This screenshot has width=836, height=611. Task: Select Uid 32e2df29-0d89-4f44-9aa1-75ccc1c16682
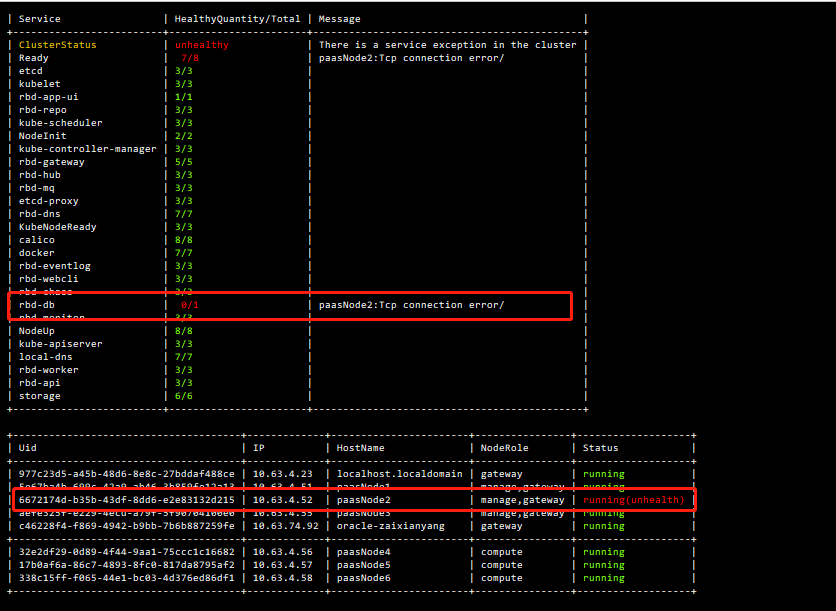tap(126, 552)
